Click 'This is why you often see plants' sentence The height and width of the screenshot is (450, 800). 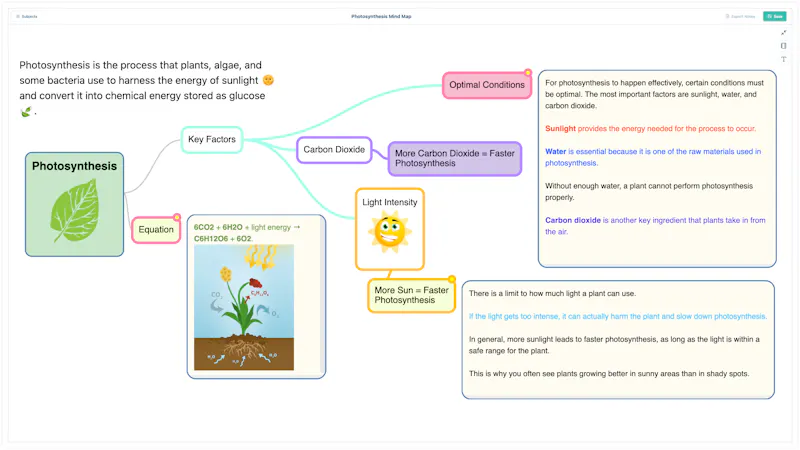tap(609, 373)
